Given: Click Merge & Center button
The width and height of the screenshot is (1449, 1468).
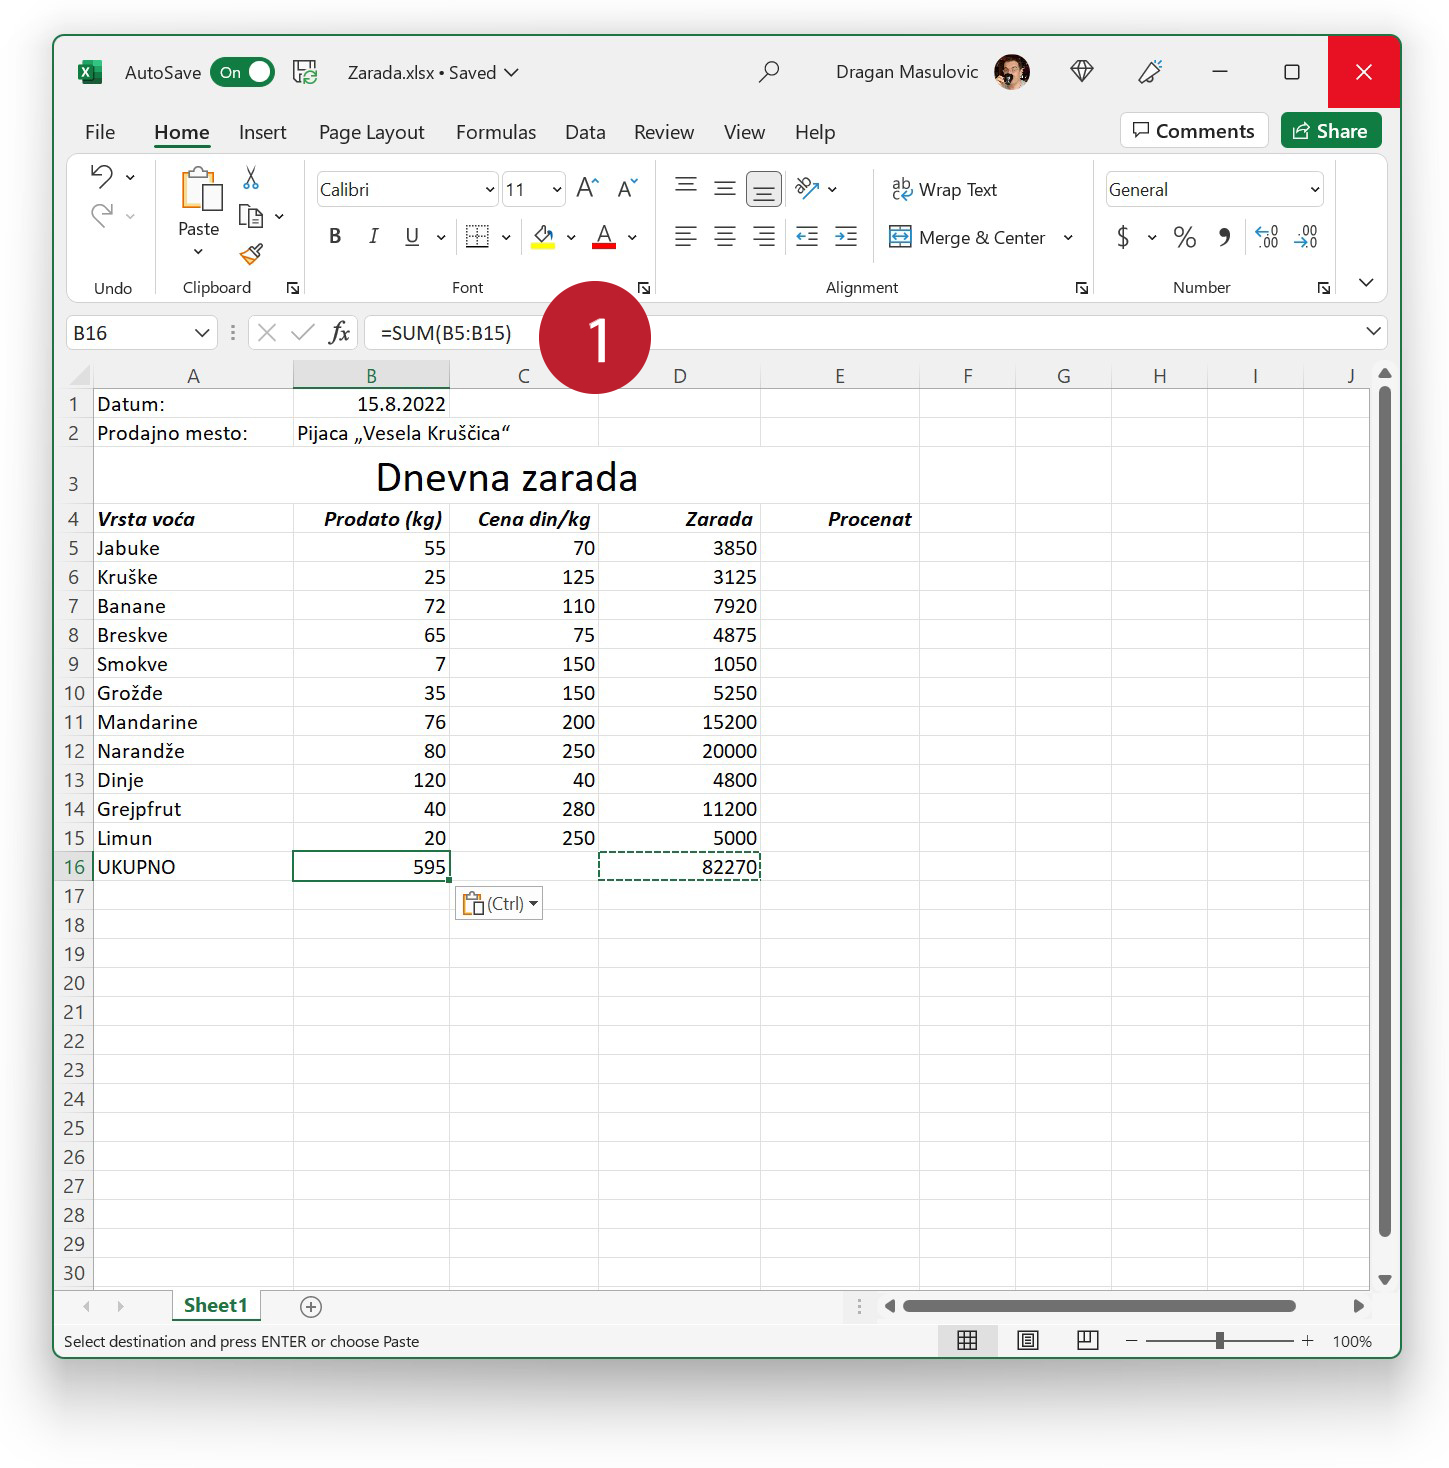Looking at the screenshot, I should coord(967,237).
